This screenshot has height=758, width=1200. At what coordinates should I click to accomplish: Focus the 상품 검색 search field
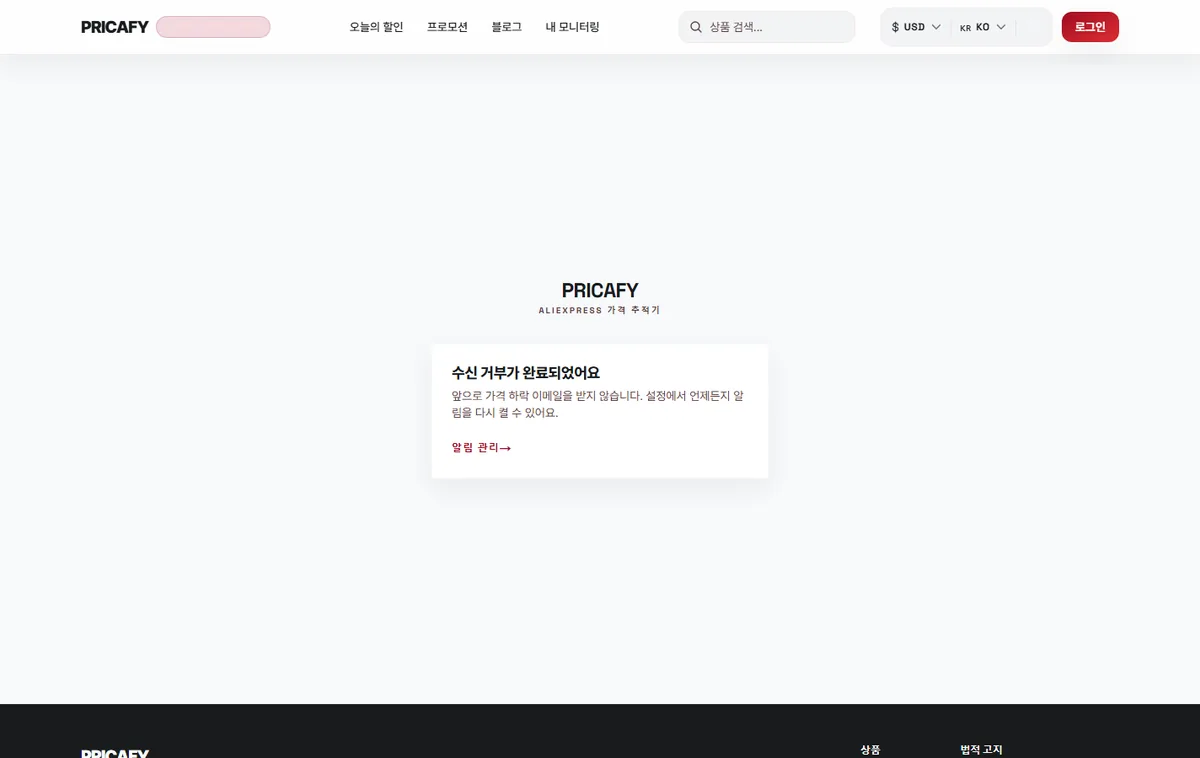pyautogui.click(x=767, y=27)
